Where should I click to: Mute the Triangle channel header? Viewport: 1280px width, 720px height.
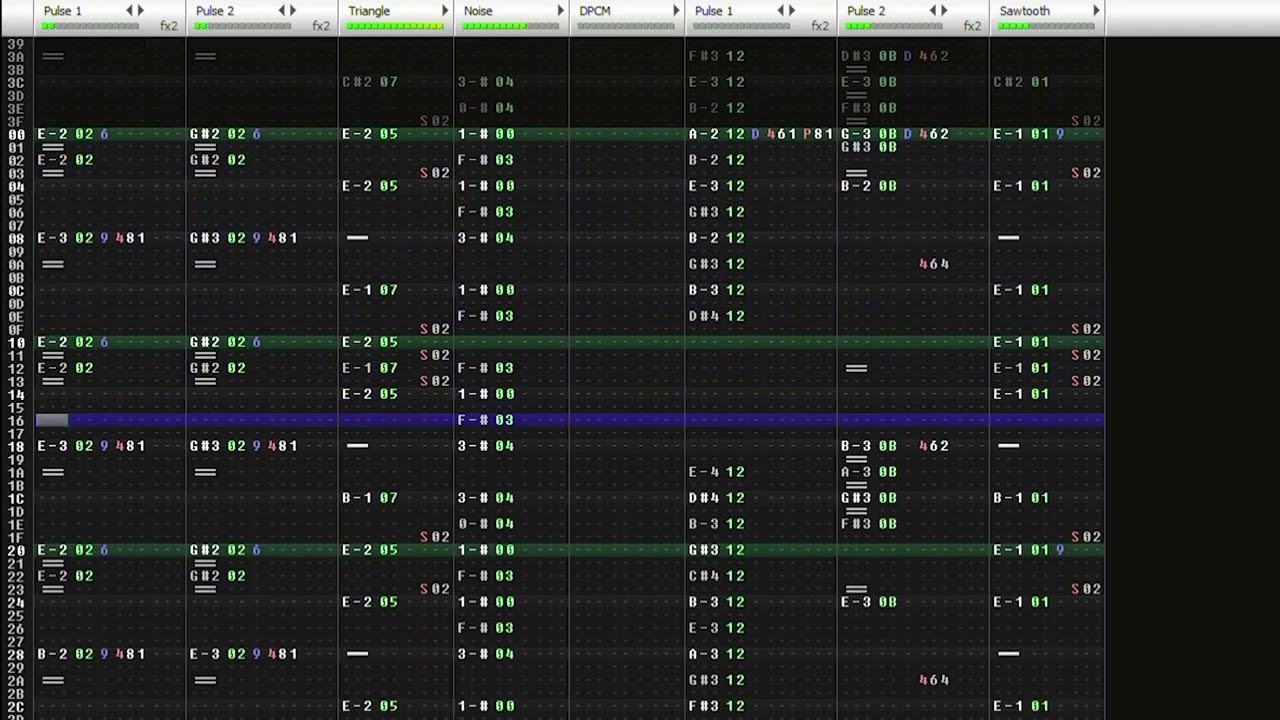(369, 11)
